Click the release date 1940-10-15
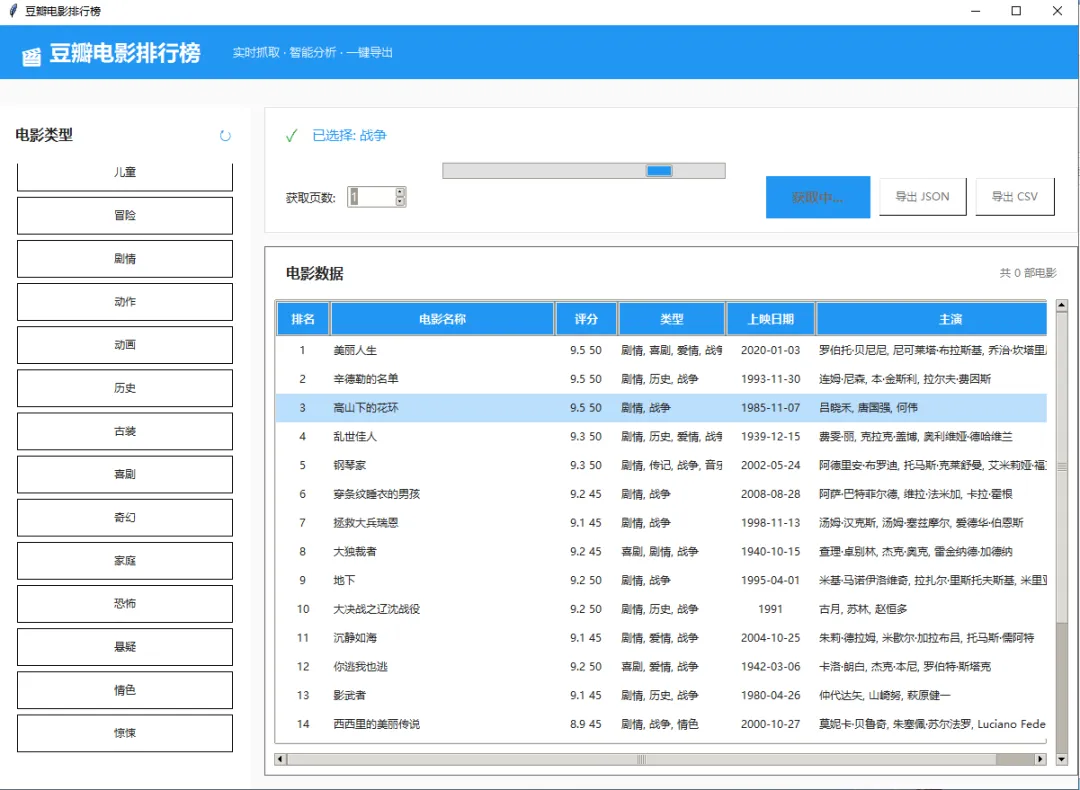The height and width of the screenshot is (790, 1080). [x=771, y=552]
